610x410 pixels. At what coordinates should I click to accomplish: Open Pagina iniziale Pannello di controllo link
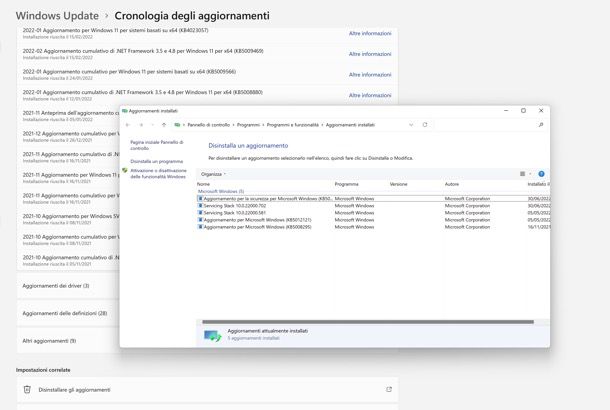pyautogui.click(x=157, y=145)
